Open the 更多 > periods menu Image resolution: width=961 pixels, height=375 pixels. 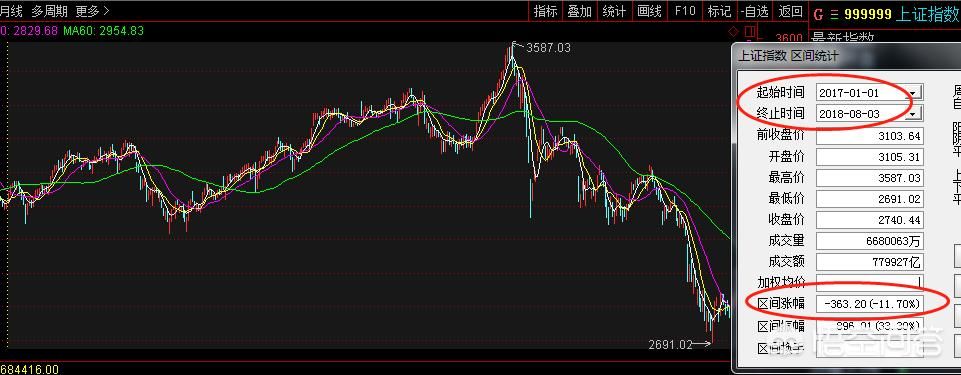coord(93,11)
